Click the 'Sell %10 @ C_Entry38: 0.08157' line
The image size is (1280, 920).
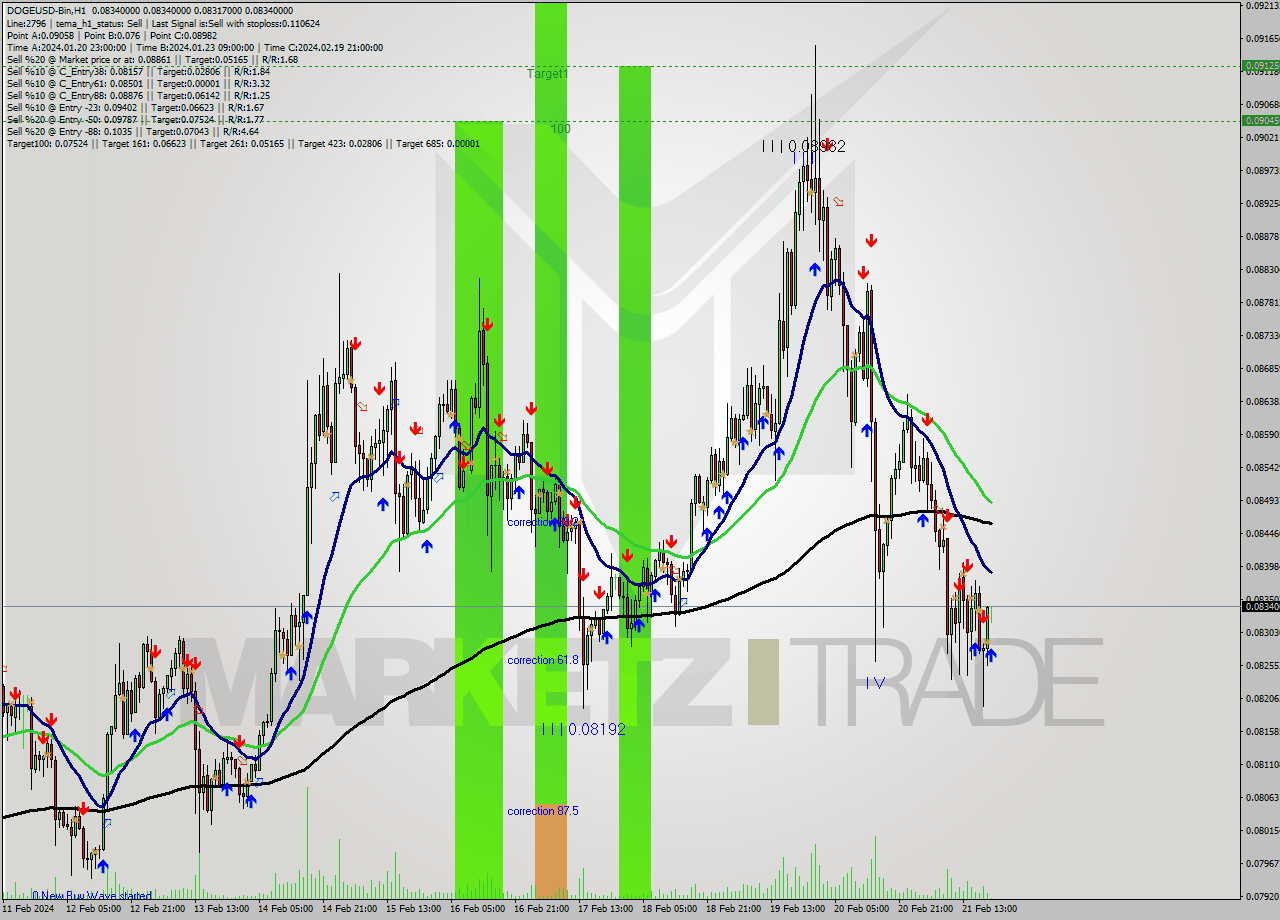pyautogui.click(x=138, y=71)
